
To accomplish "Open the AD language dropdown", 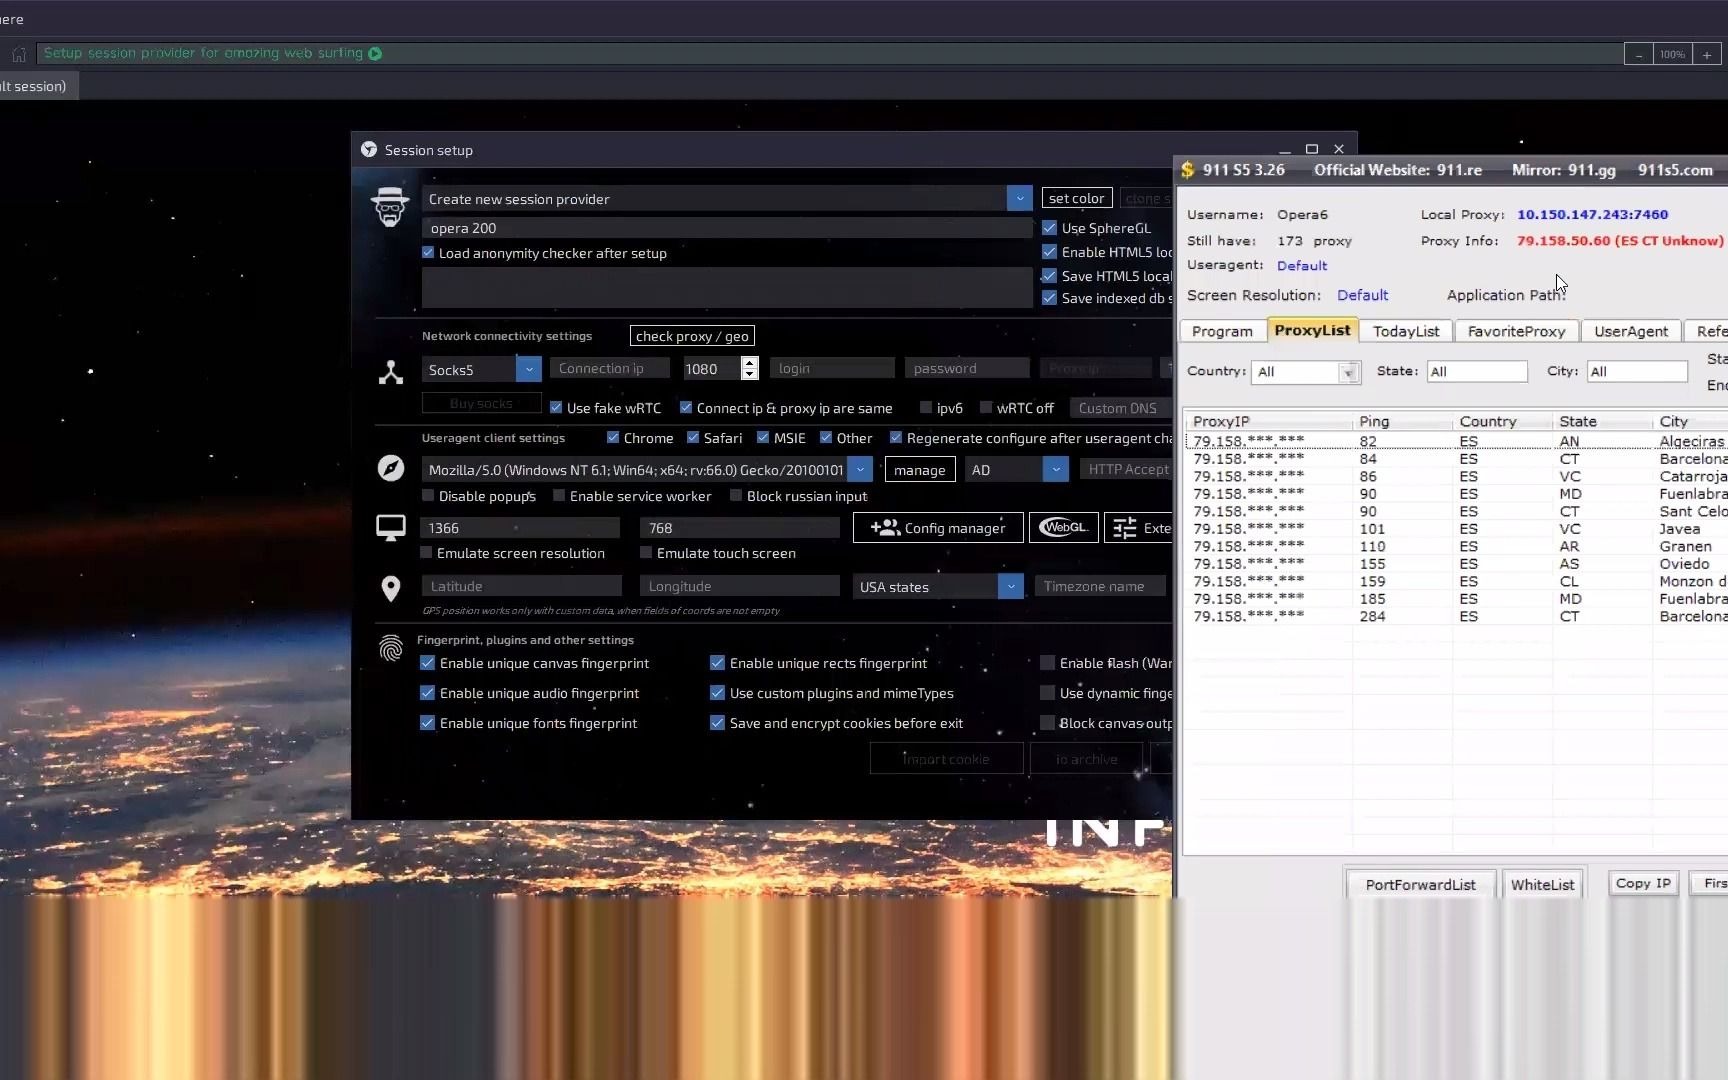I will pos(1055,470).
